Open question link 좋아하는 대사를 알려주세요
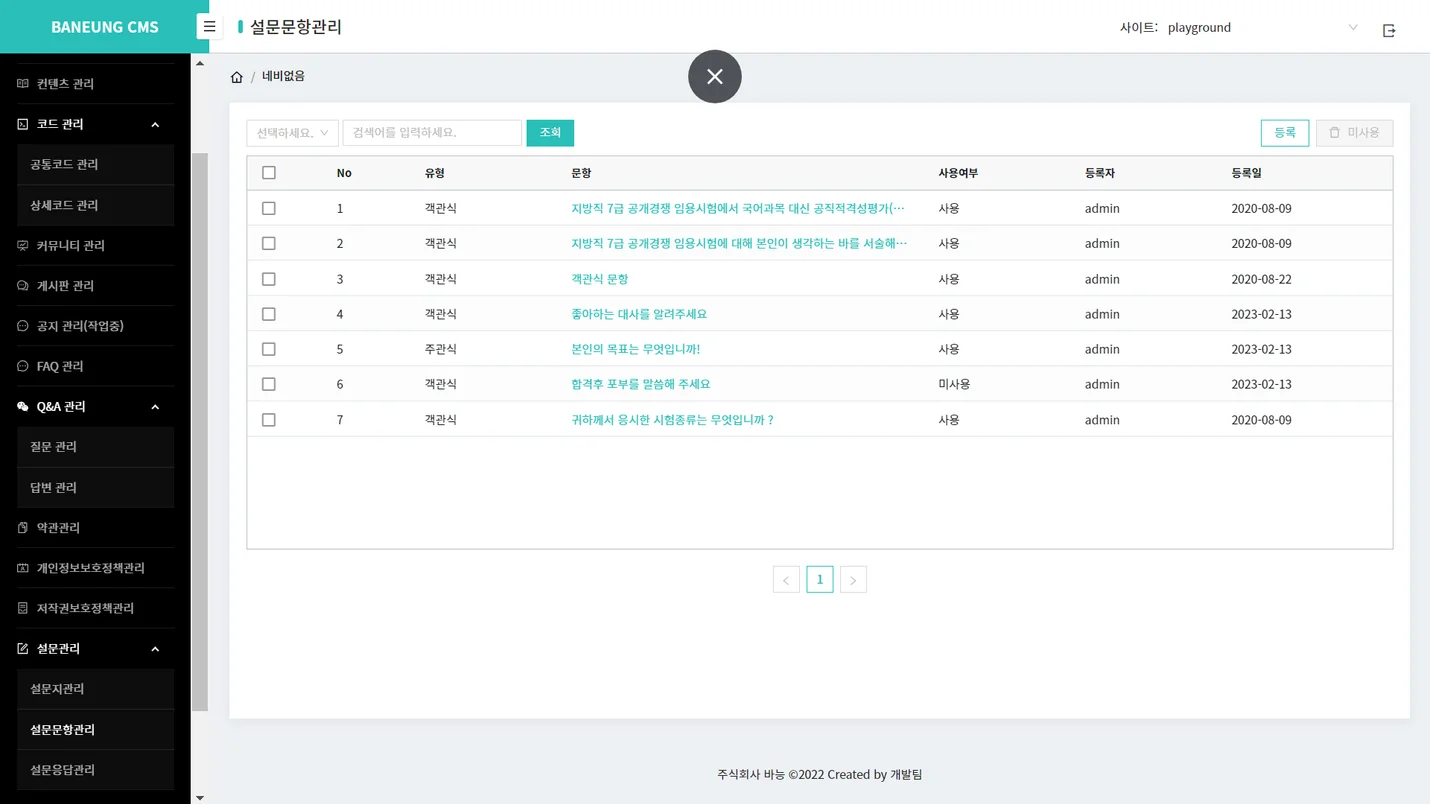Screen dimensions: 1430x804 [x=639, y=314]
